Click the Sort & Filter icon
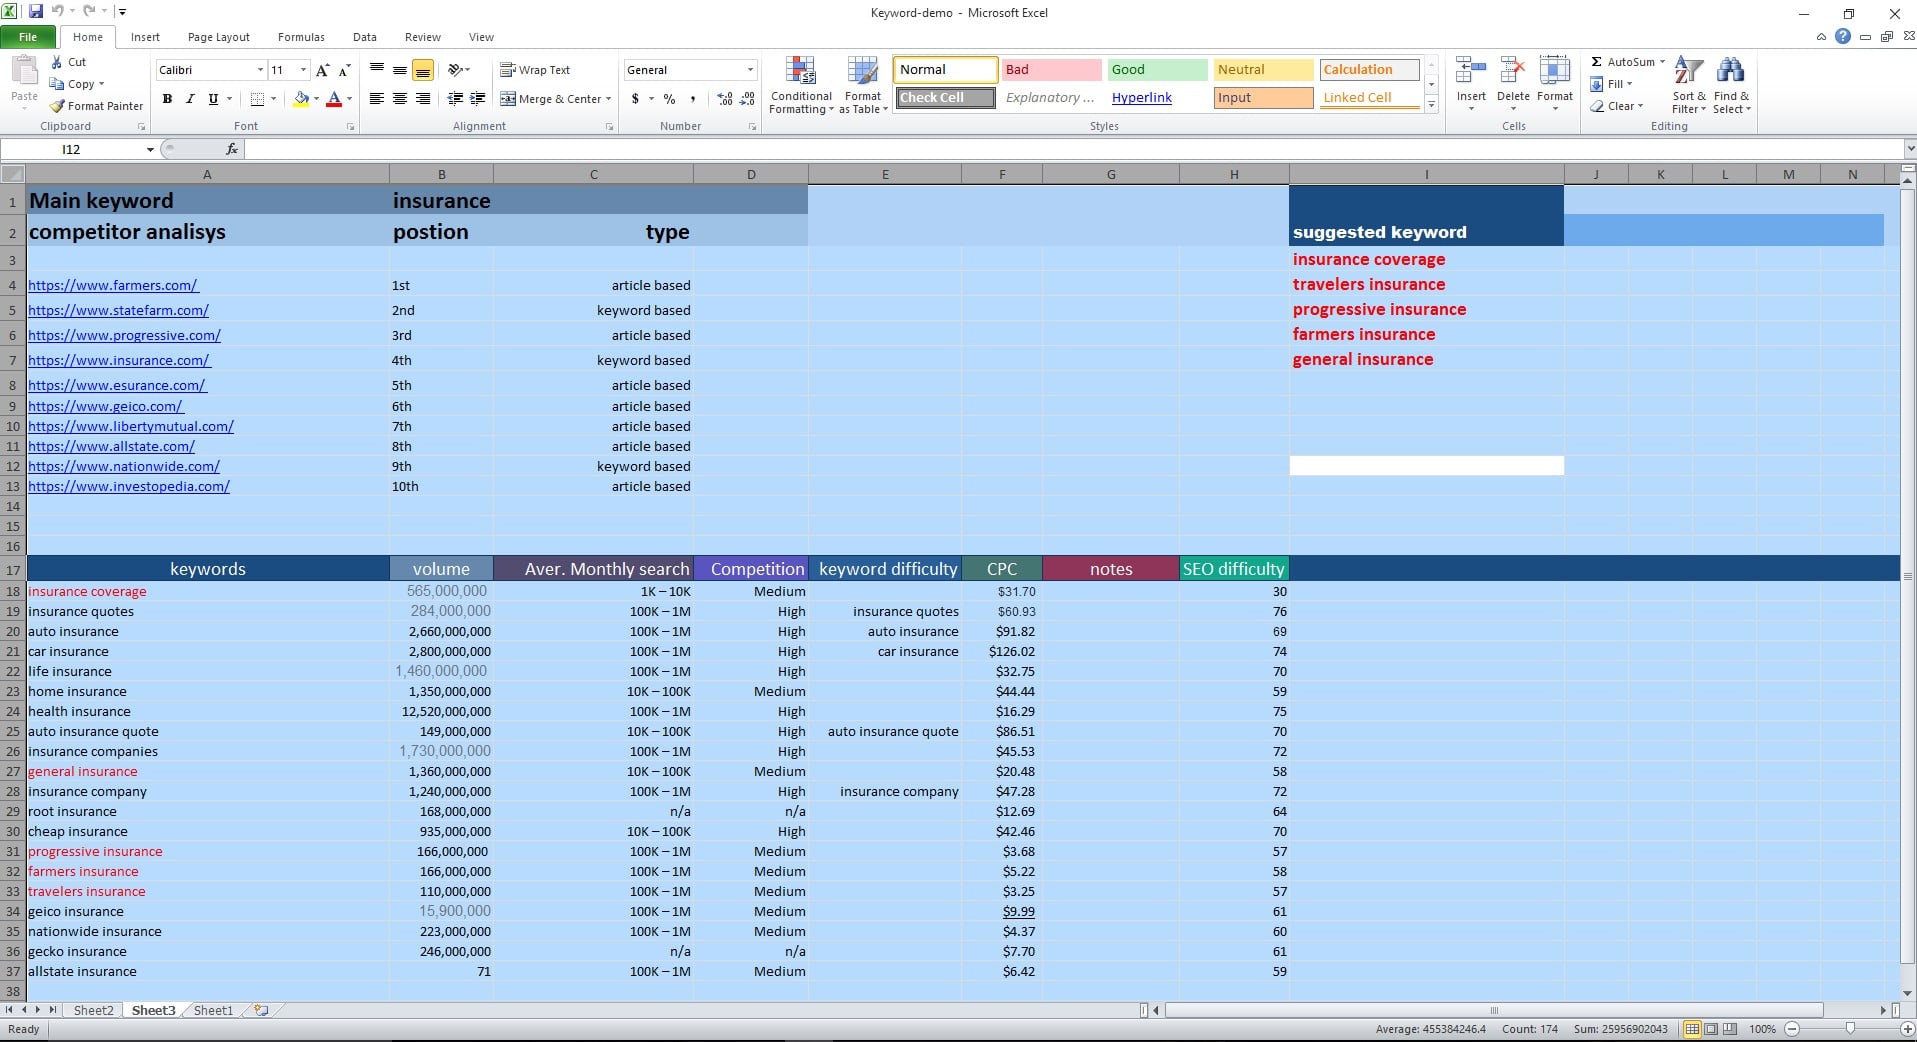 pyautogui.click(x=1688, y=85)
